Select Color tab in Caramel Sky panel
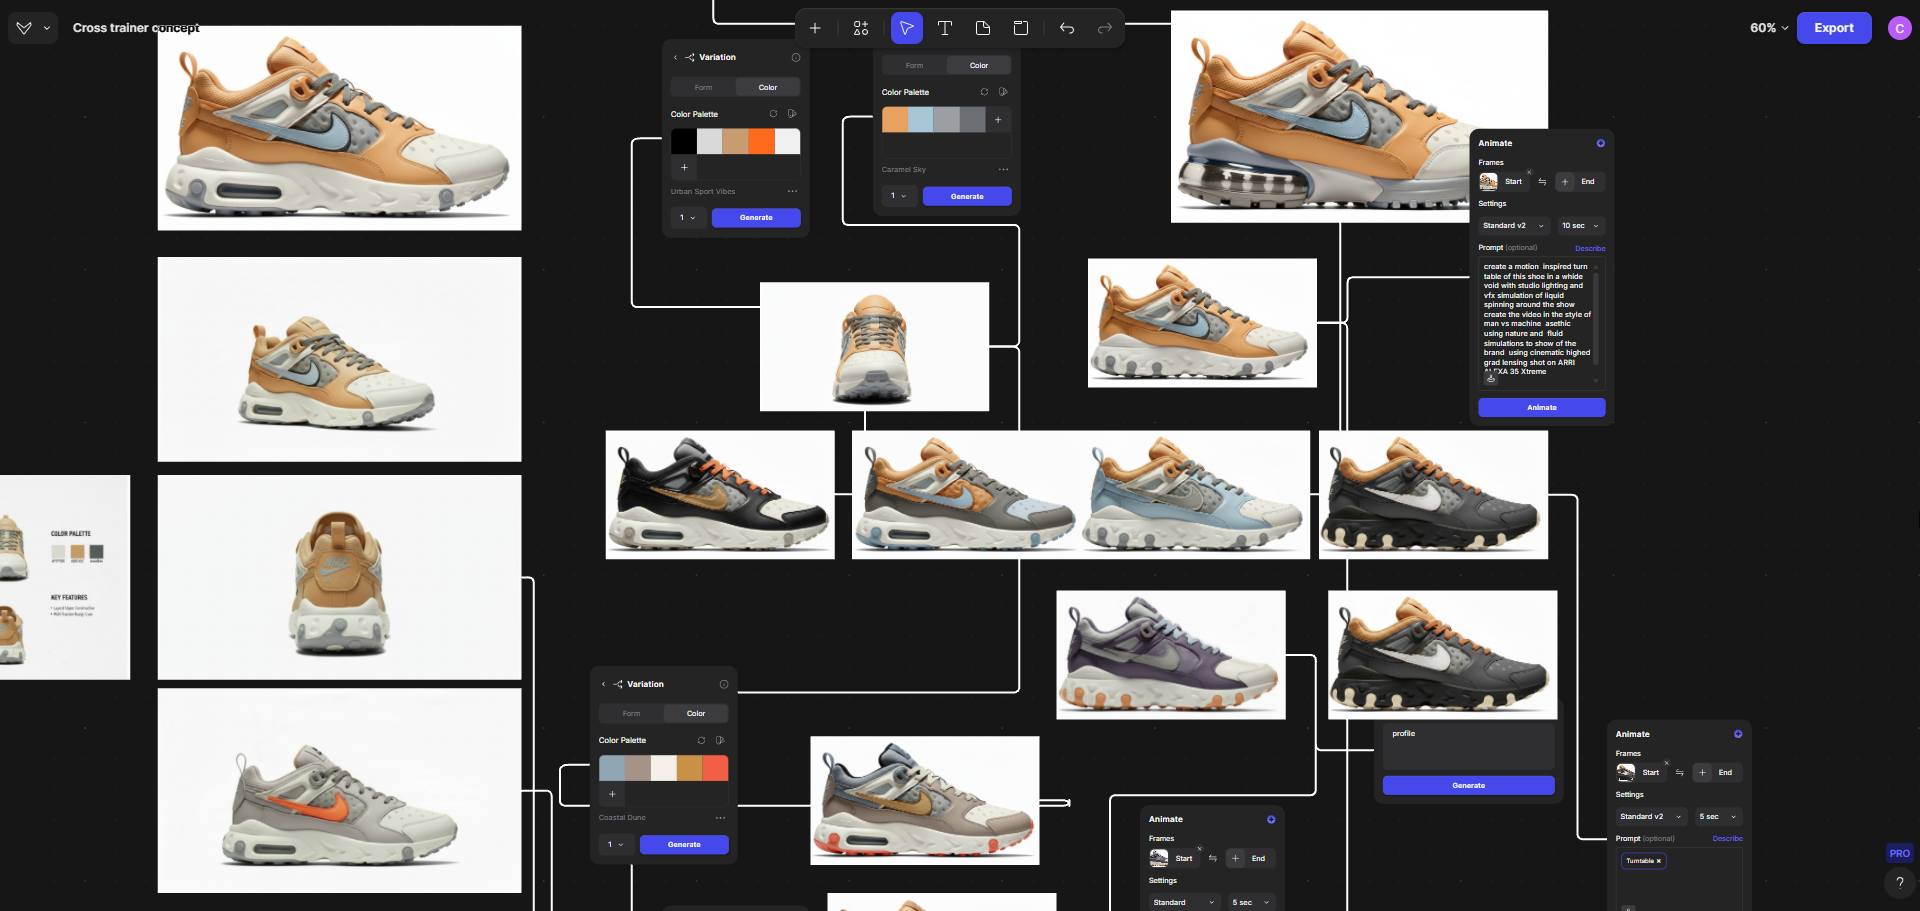 click(x=979, y=65)
